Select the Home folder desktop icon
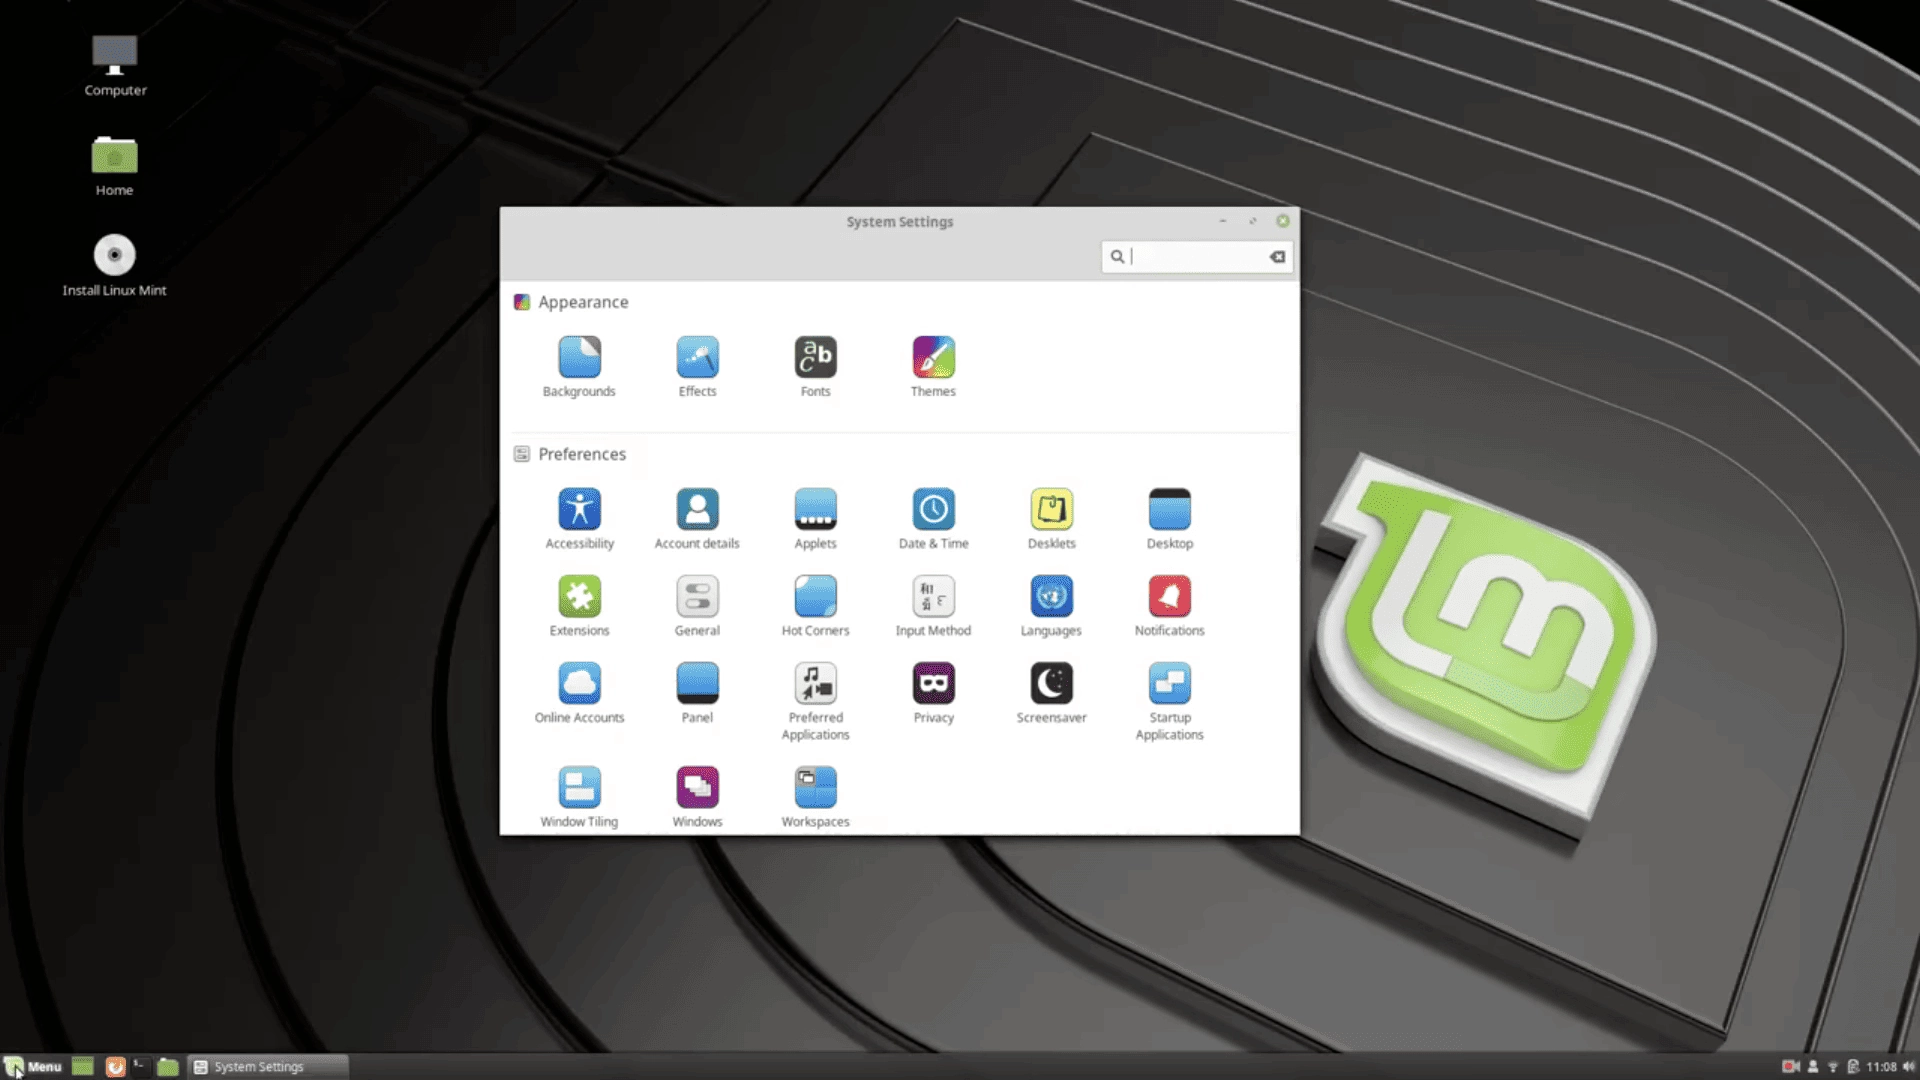1920x1080 pixels. pyautogui.click(x=114, y=166)
